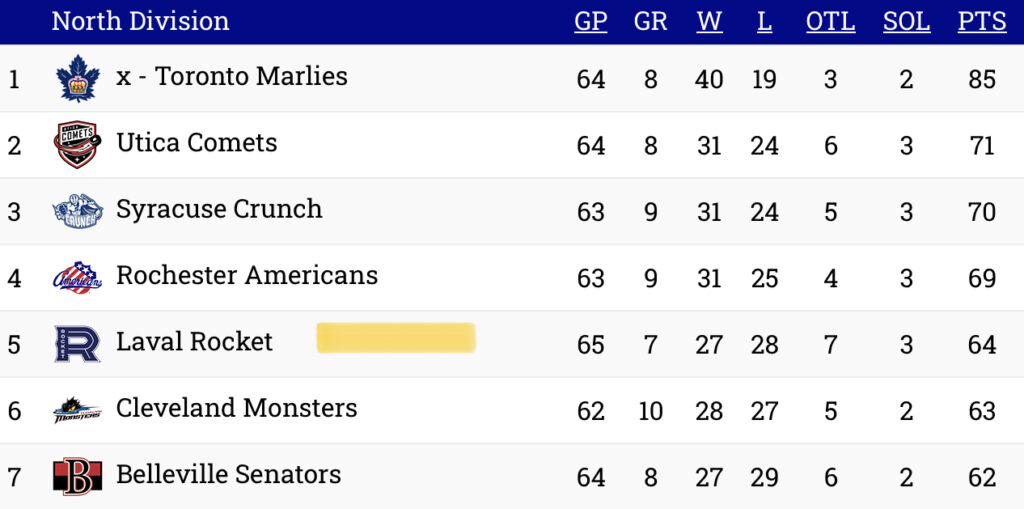The height and width of the screenshot is (509, 1024).
Task: Click the Cleveland Monsters logo
Action: coord(77,410)
